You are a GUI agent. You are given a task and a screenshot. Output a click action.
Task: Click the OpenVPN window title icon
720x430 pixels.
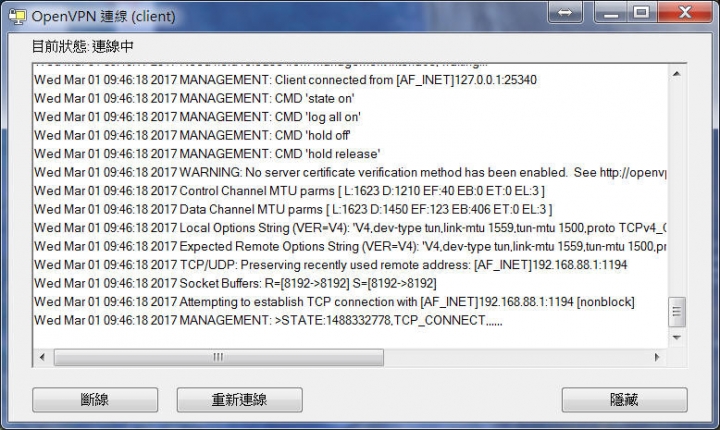(17, 16)
